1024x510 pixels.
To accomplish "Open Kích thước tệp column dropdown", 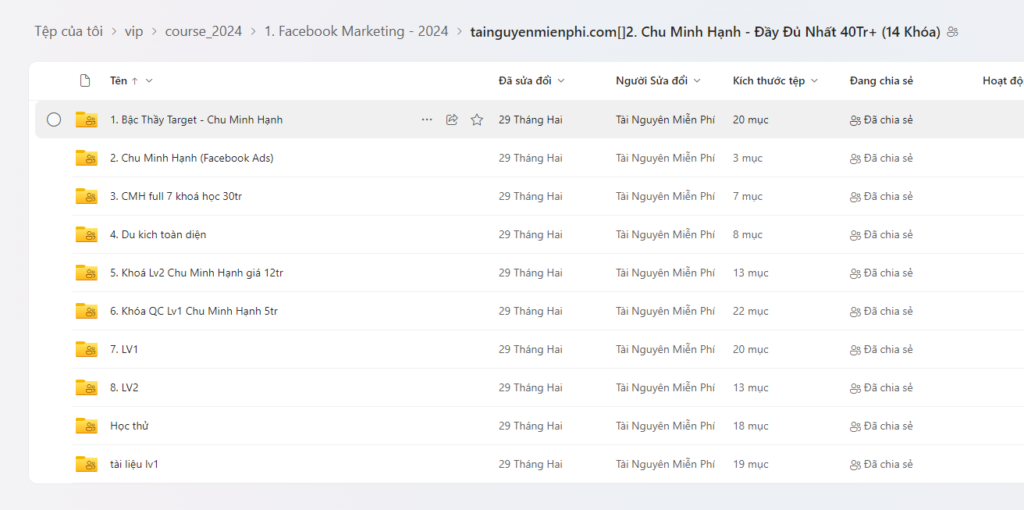I will [814, 81].
